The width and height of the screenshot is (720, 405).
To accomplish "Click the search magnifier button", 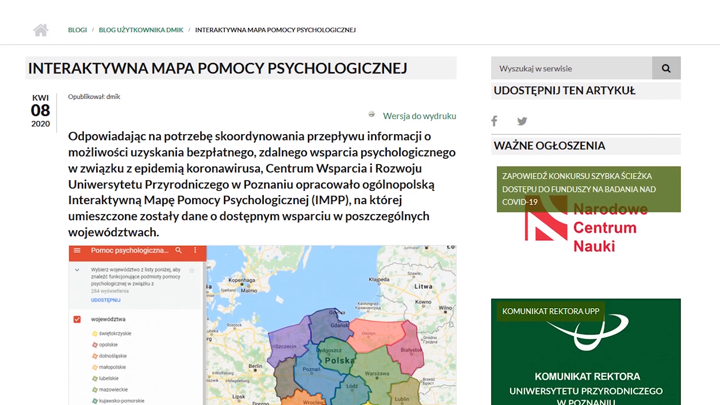I will click(666, 68).
